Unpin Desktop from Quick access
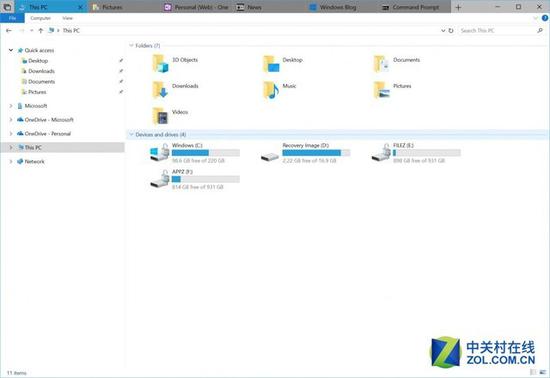Viewport: 550px width, 378px height. 121,61
